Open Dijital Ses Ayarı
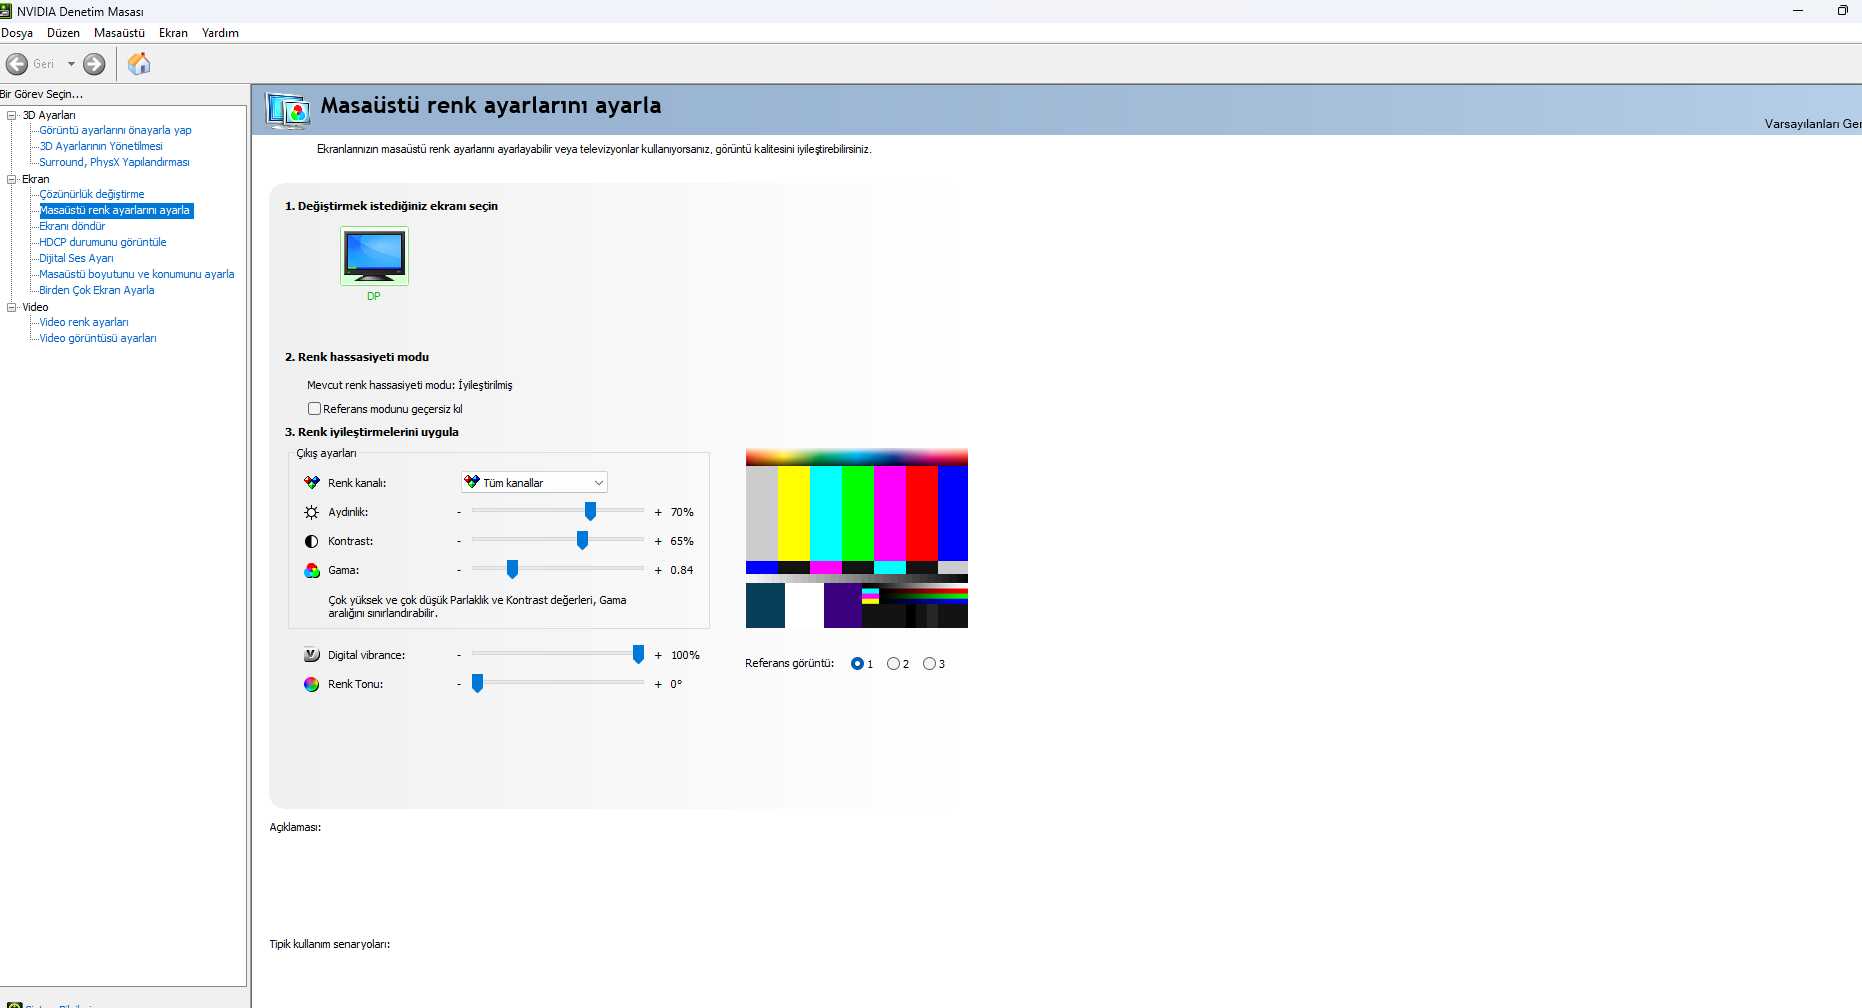The width and height of the screenshot is (1862, 1008). [76, 258]
